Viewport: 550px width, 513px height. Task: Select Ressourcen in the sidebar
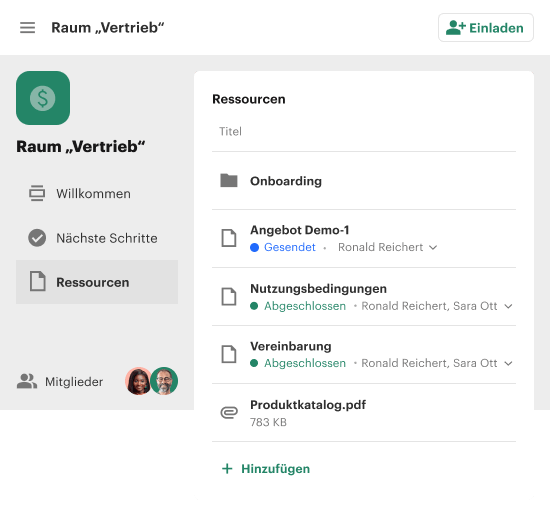(97, 282)
